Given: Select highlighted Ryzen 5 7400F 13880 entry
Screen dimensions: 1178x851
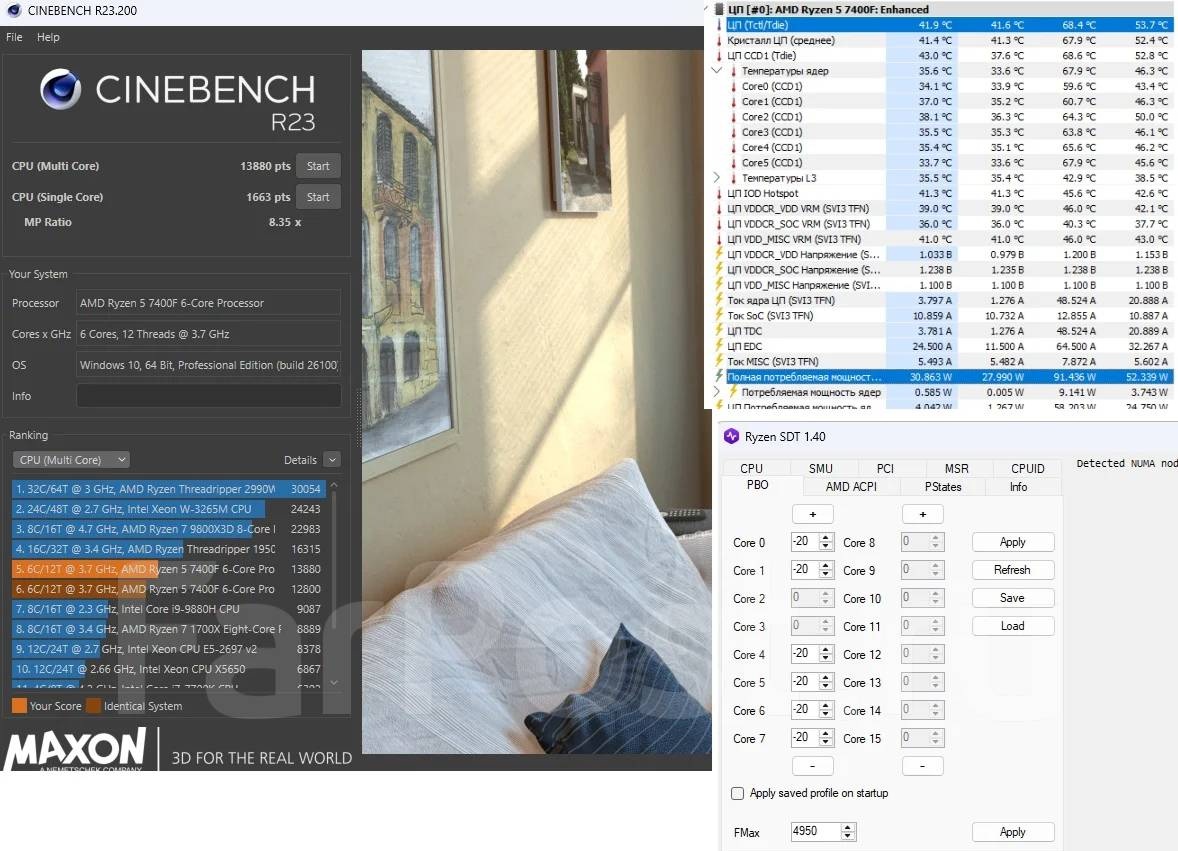Looking at the screenshot, I should coord(169,569).
